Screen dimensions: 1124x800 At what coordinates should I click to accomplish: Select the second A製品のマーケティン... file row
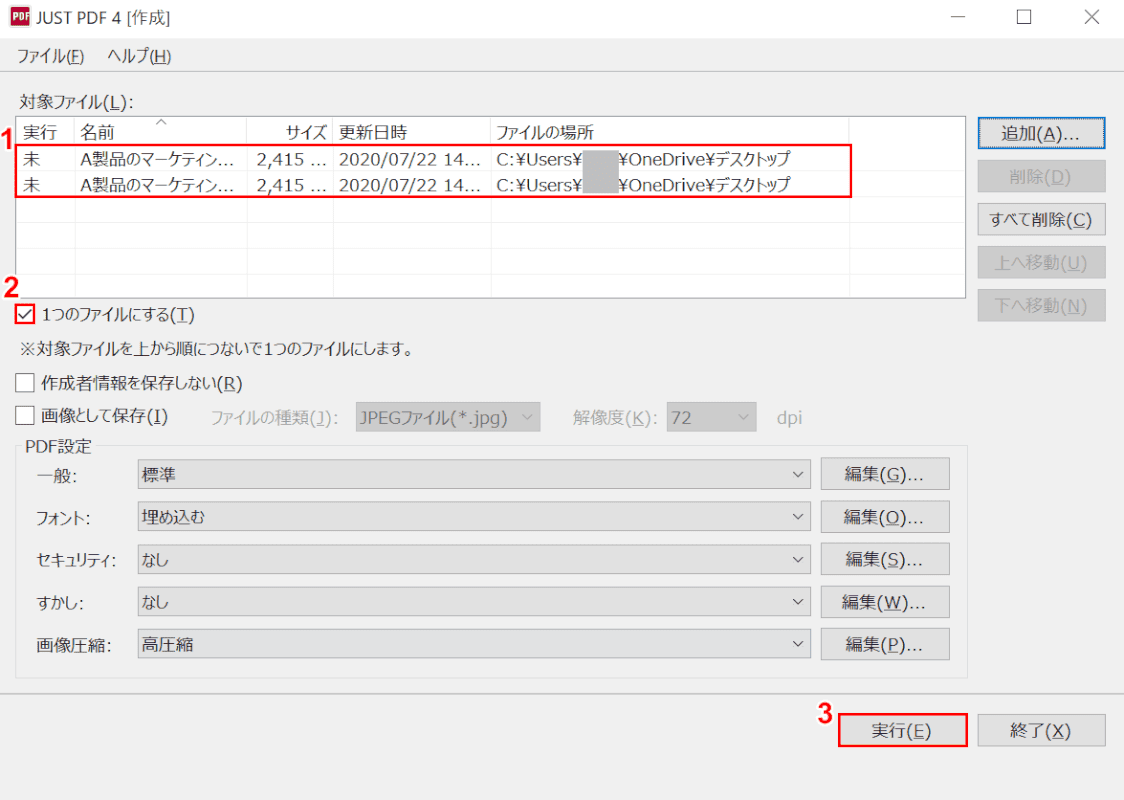[x=433, y=184]
